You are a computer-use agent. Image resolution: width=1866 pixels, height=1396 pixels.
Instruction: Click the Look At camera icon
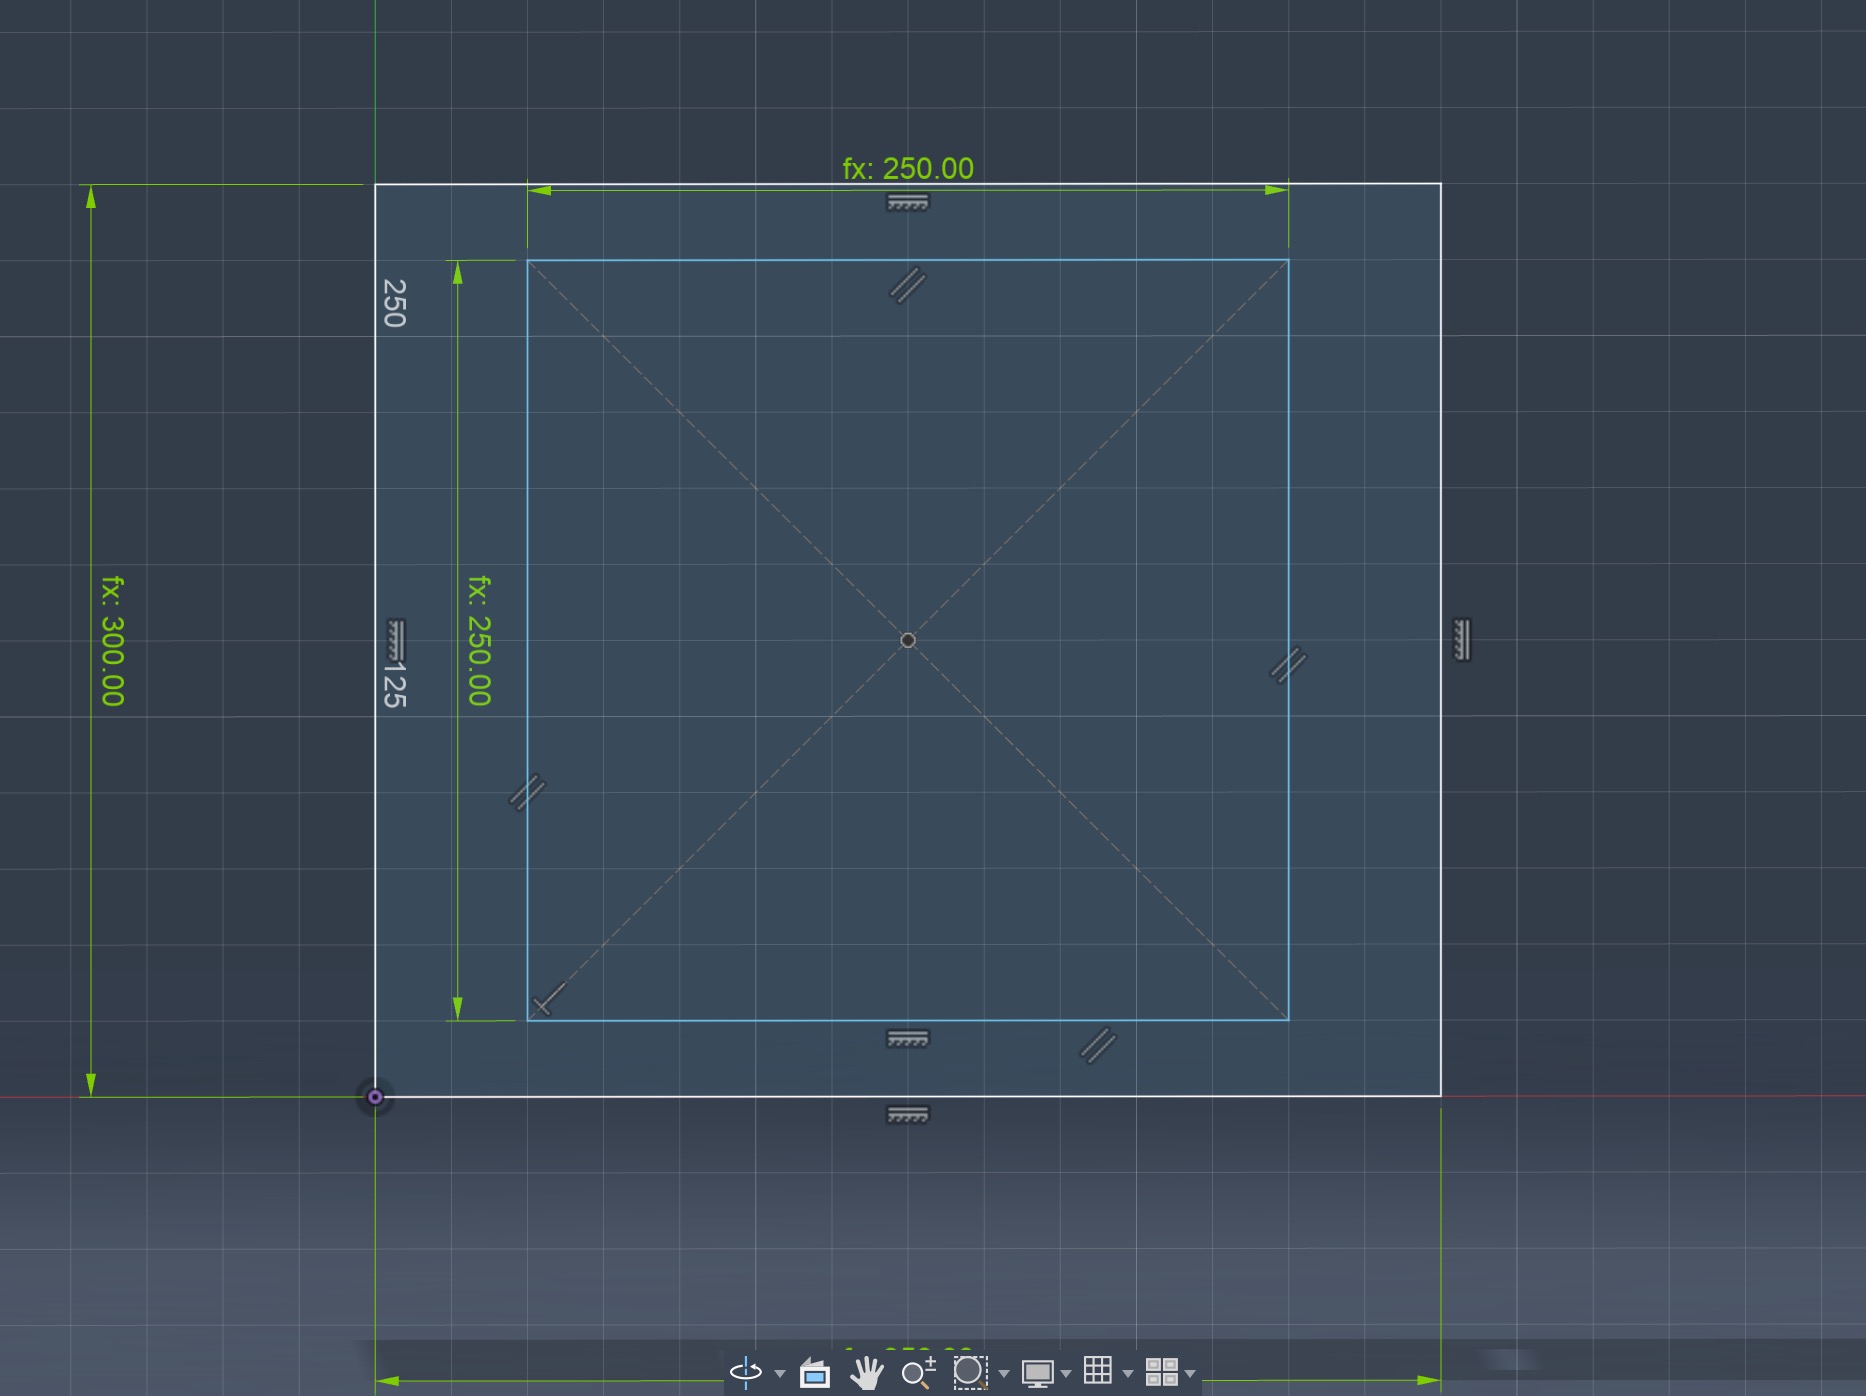815,1373
